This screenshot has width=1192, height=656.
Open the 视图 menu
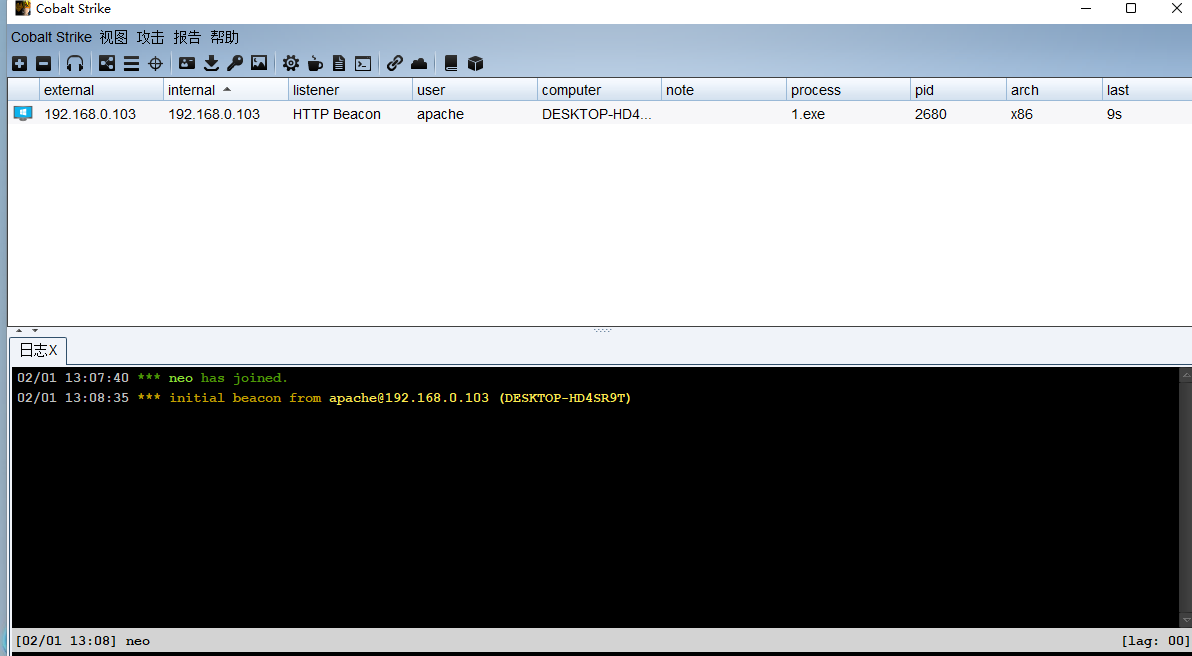point(114,37)
